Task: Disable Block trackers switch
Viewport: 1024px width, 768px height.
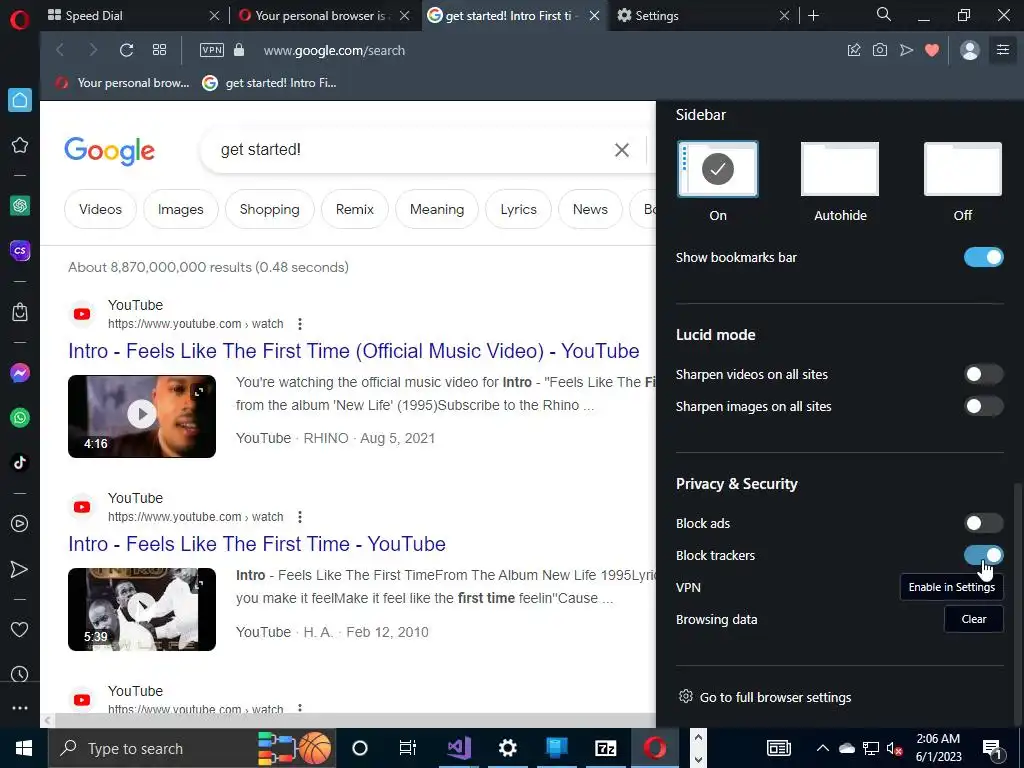Action: (984, 555)
